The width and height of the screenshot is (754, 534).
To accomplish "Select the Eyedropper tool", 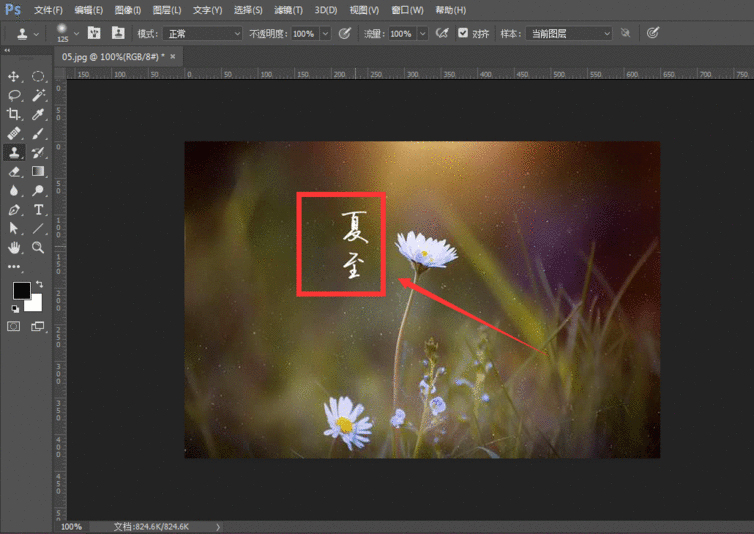I will point(38,114).
